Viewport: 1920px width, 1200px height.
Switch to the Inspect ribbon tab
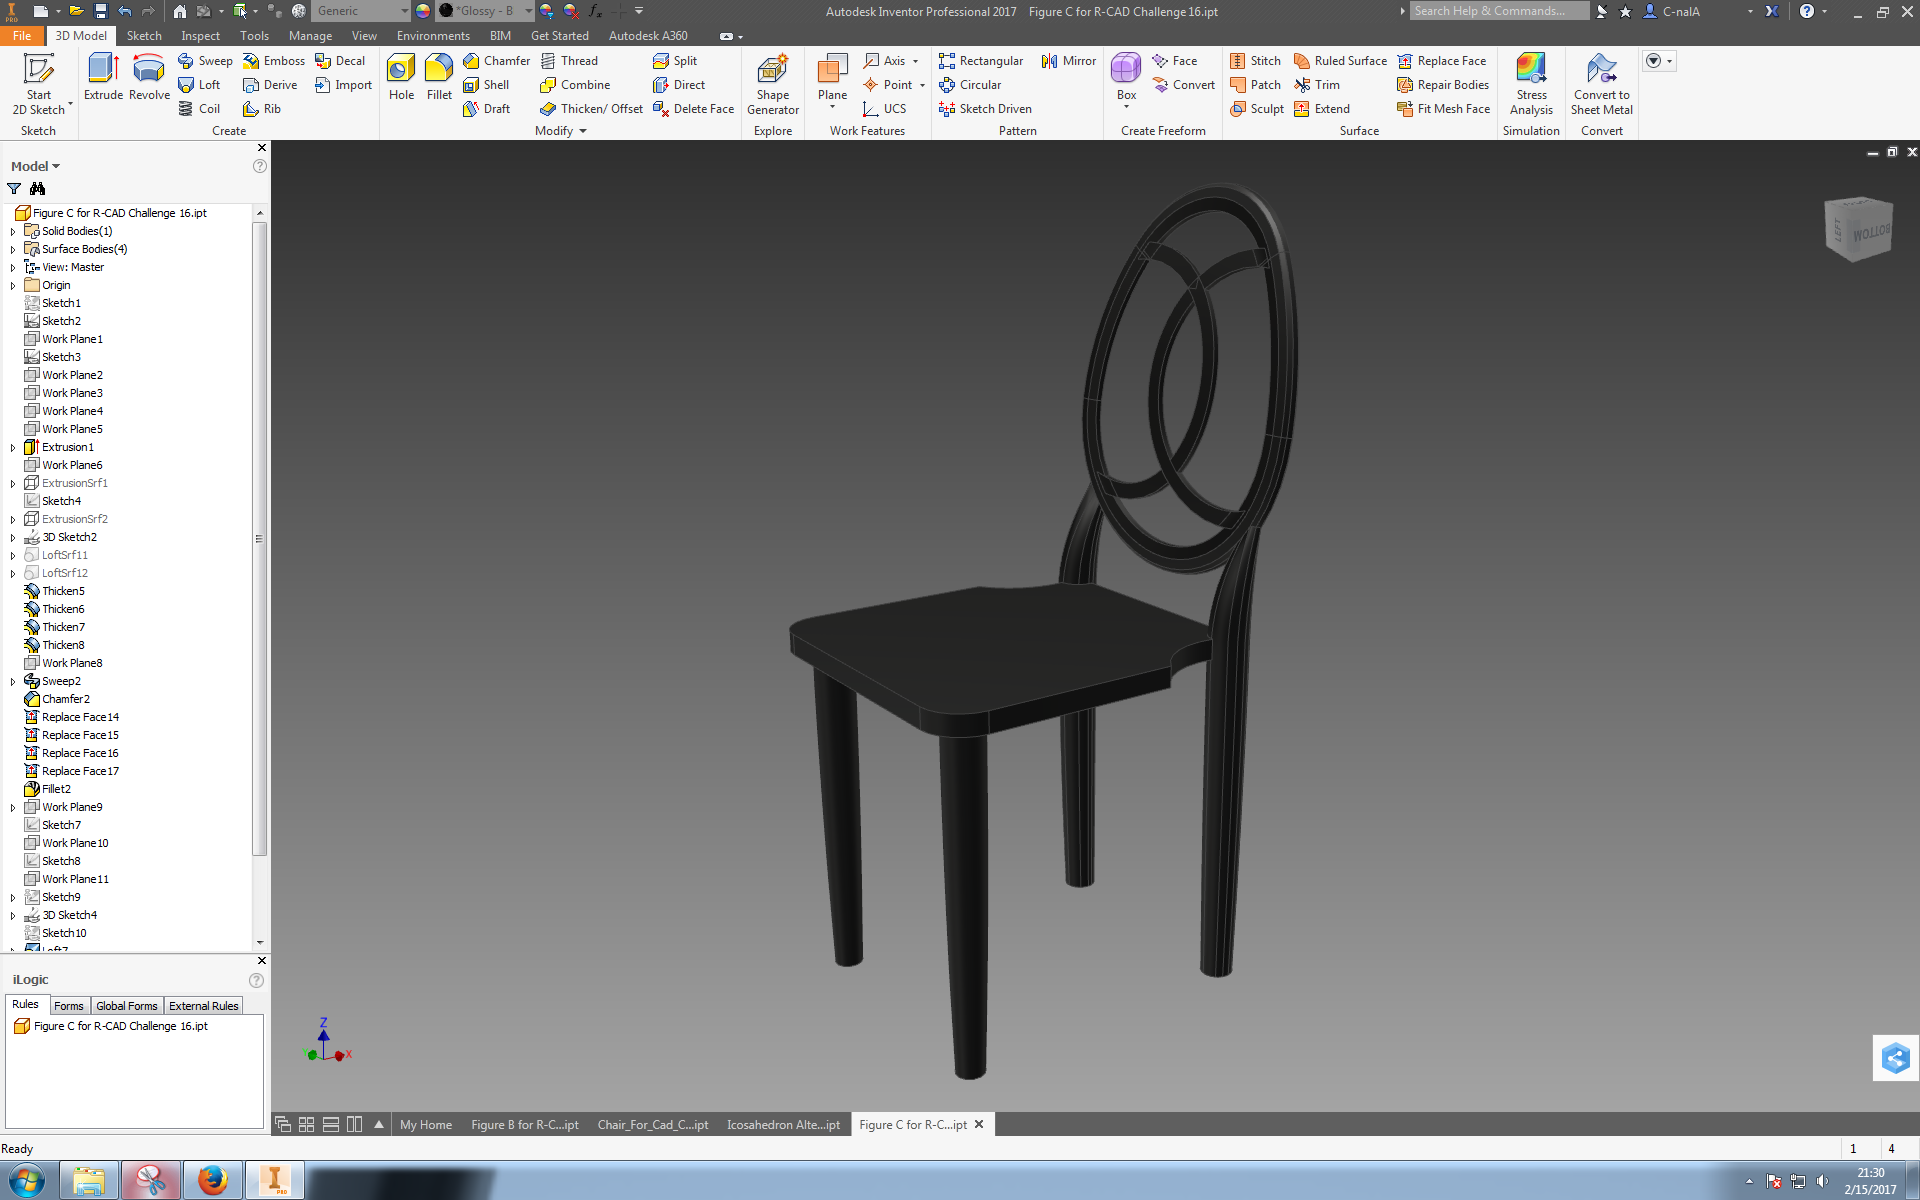(200, 36)
